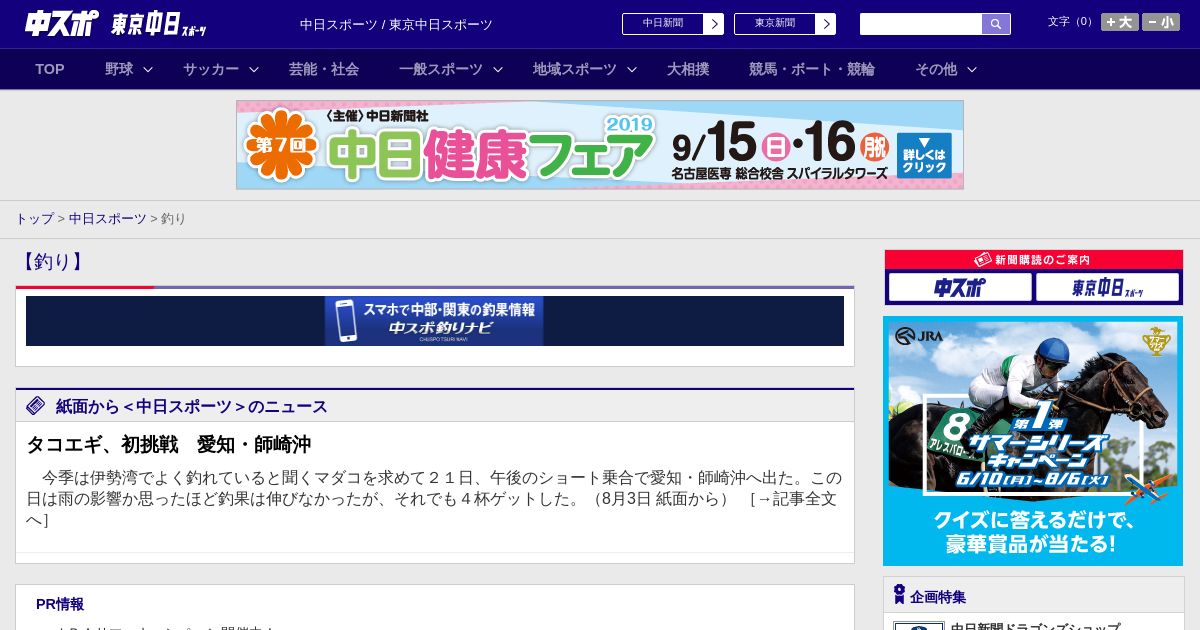Click the JRA サマーシリーズ campaign ad
The height and width of the screenshot is (630, 1200).
pos(1033,441)
